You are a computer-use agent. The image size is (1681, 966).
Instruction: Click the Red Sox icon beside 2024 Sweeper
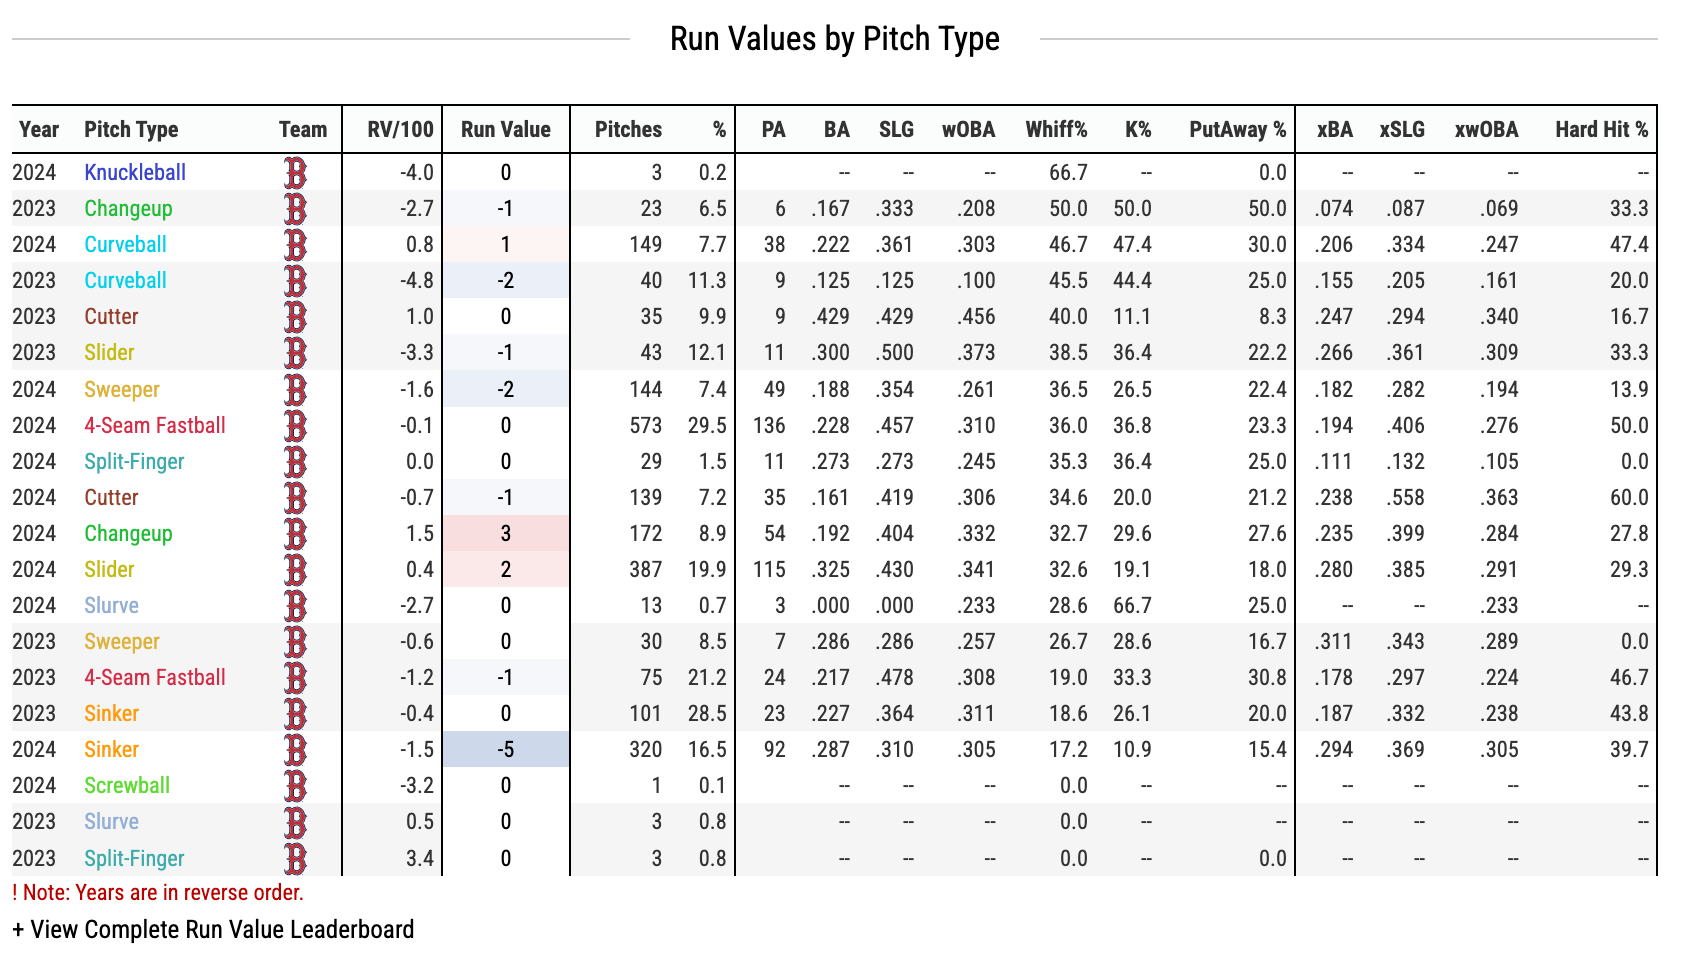pyautogui.click(x=295, y=390)
